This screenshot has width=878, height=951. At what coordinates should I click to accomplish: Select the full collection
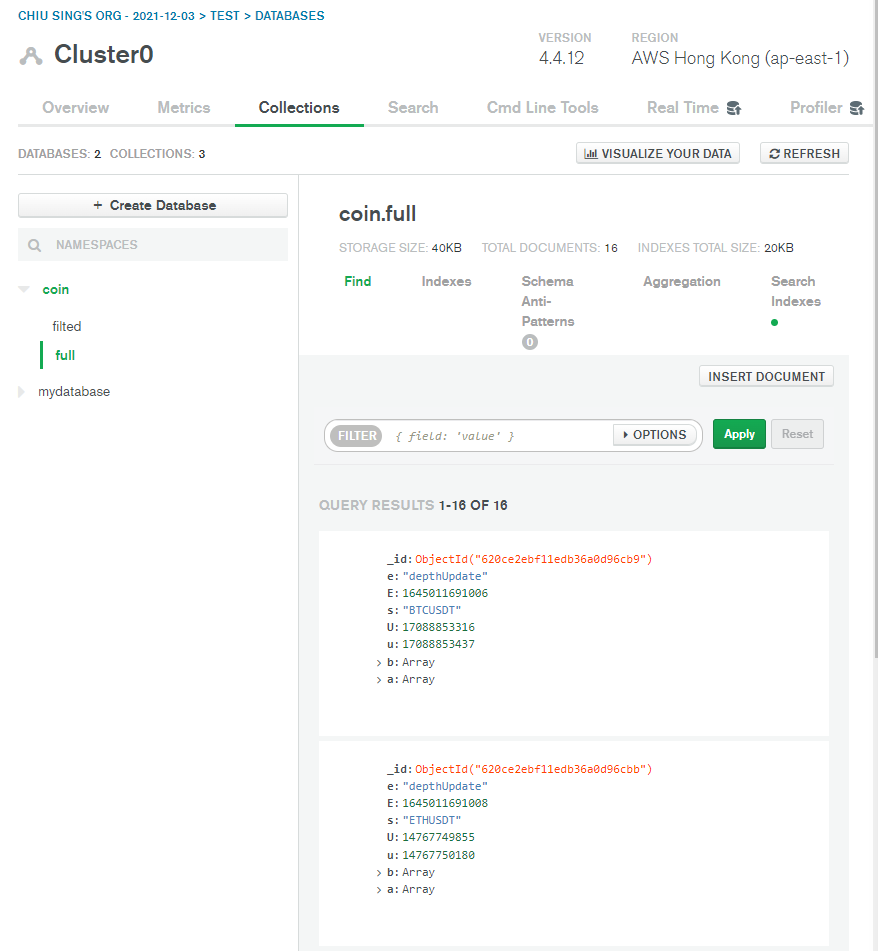pos(65,355)
